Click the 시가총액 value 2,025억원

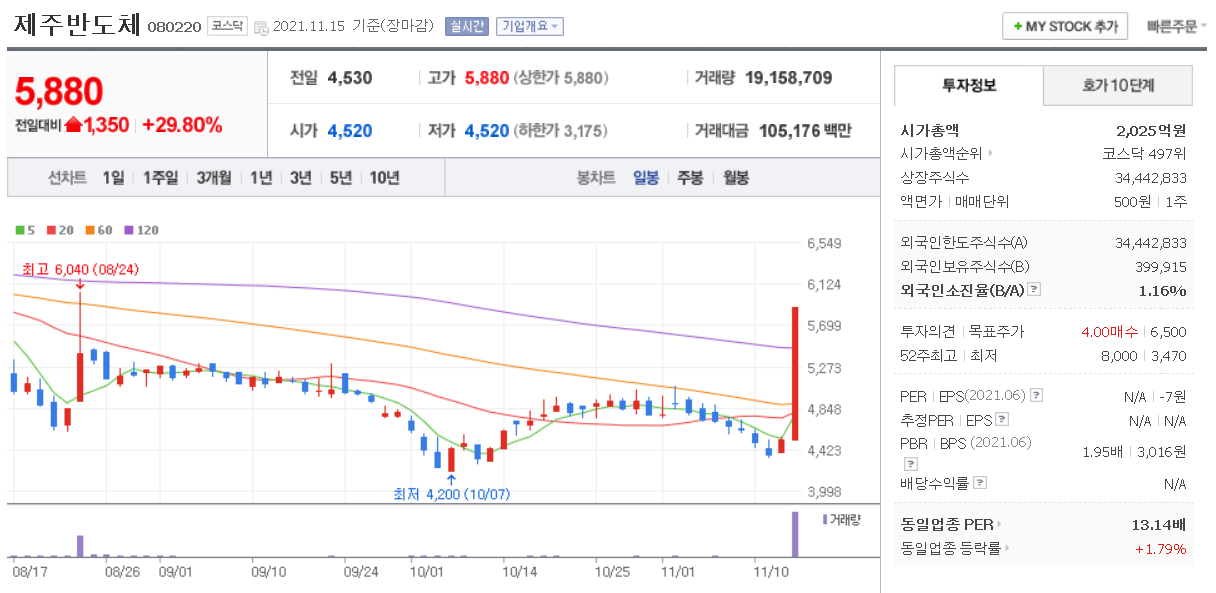pyautogui.click(x=1151, y=130)
